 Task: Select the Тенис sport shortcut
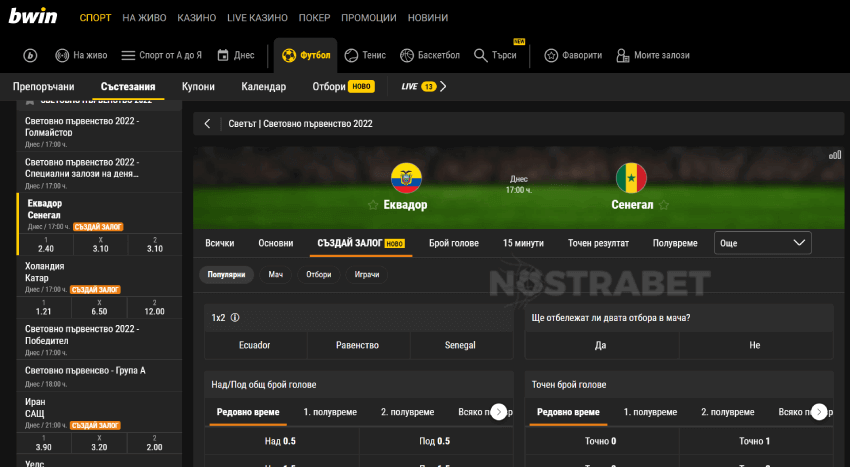coord(365,55)
